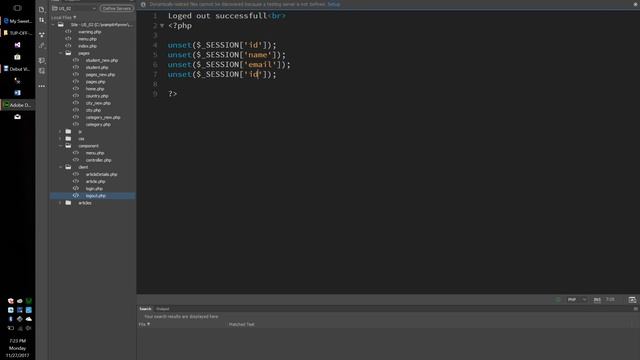Open the site selector dropdown

[x=74, y=8]
